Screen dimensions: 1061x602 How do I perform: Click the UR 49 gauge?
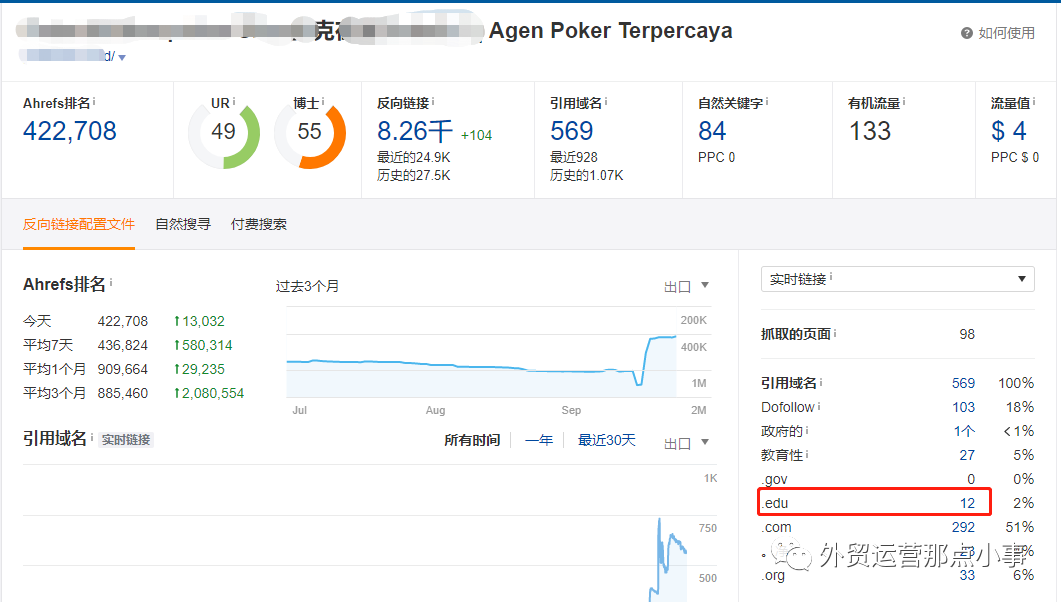coord(223,134)
